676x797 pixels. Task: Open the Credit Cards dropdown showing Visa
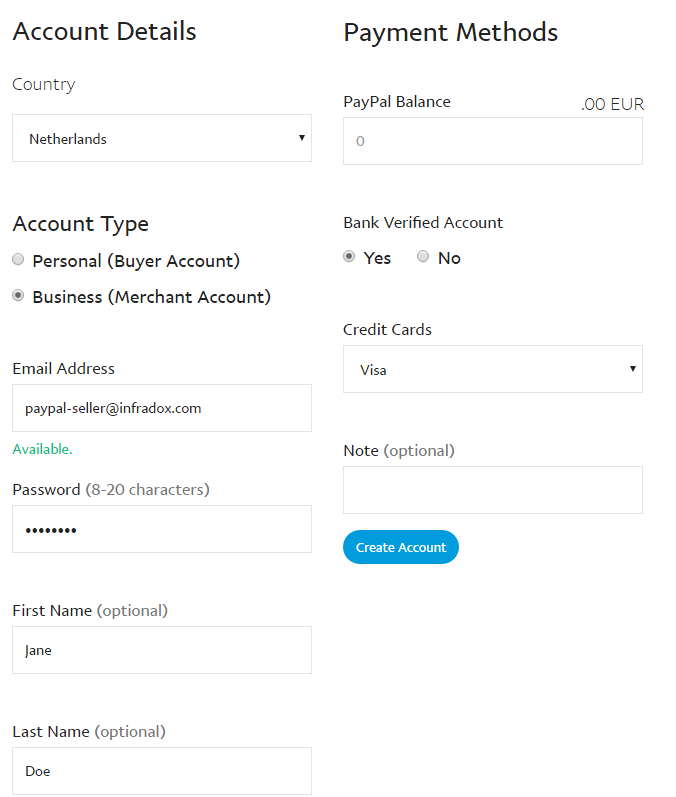point(493,369)
